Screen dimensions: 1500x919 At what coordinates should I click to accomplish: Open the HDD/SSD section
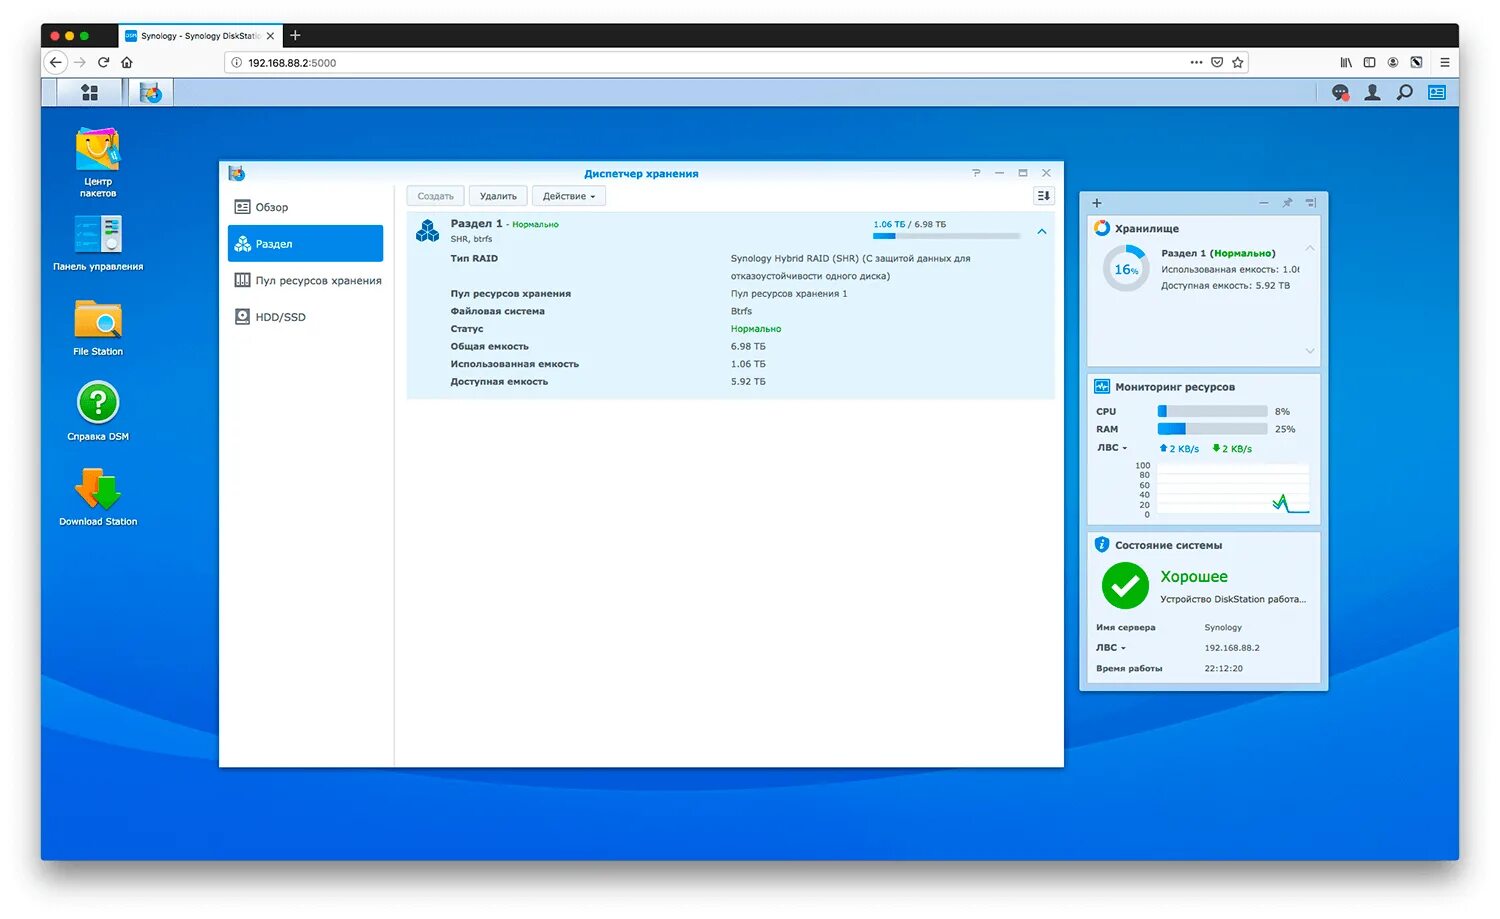pos(306,317)
